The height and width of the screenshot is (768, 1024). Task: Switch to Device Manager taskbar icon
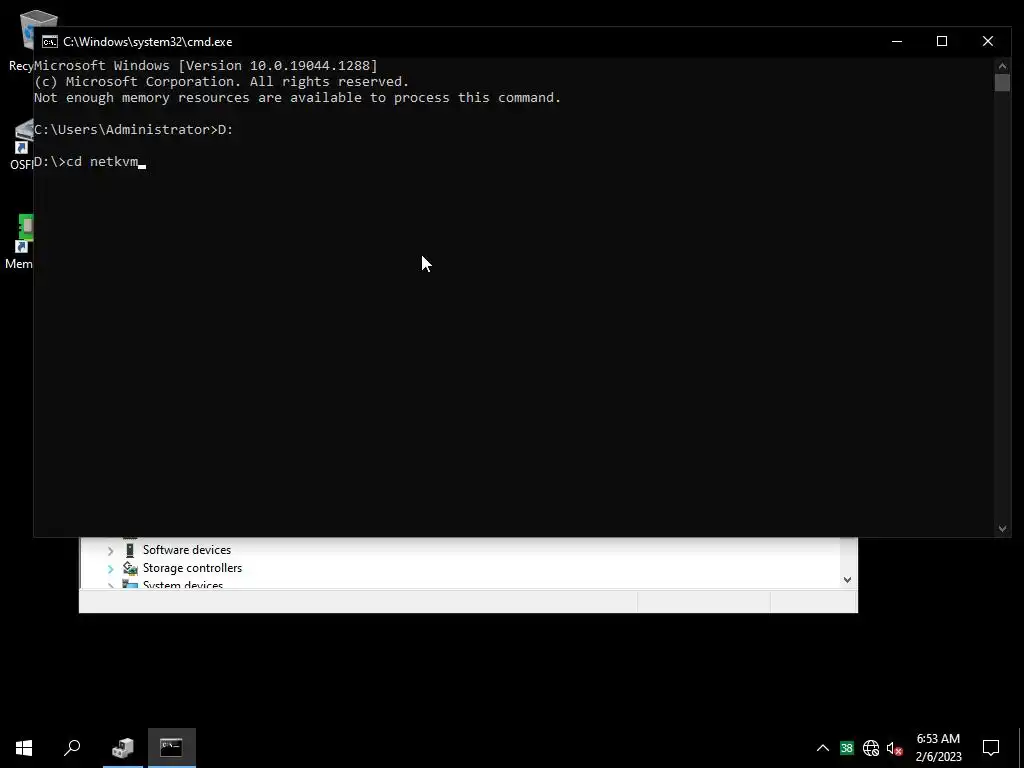(123, 748)
